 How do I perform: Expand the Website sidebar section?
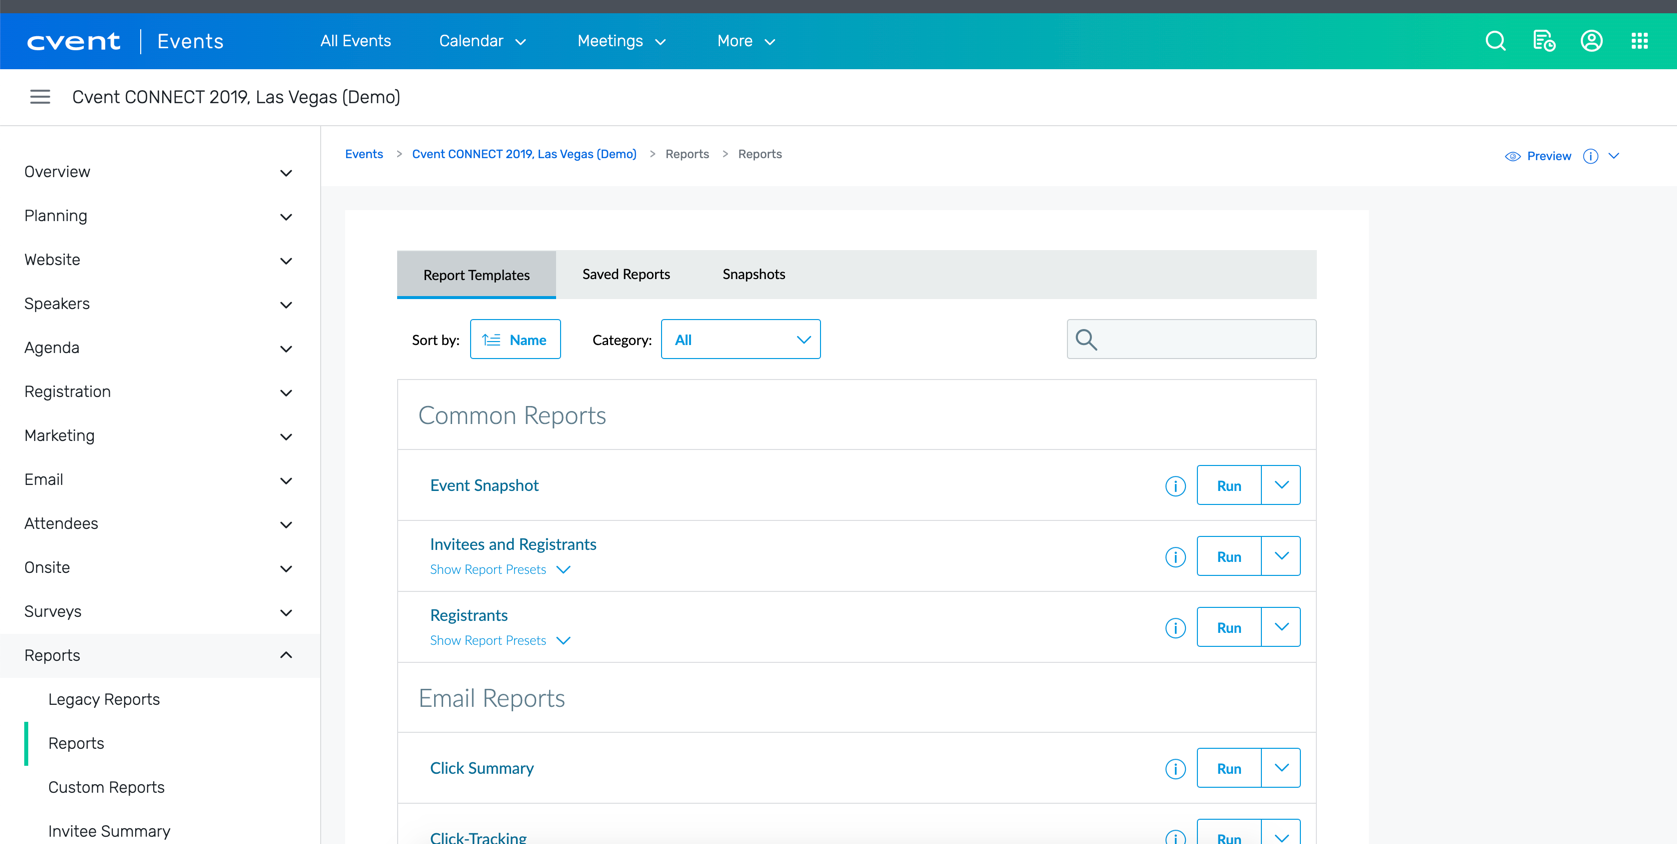[160, 260]
